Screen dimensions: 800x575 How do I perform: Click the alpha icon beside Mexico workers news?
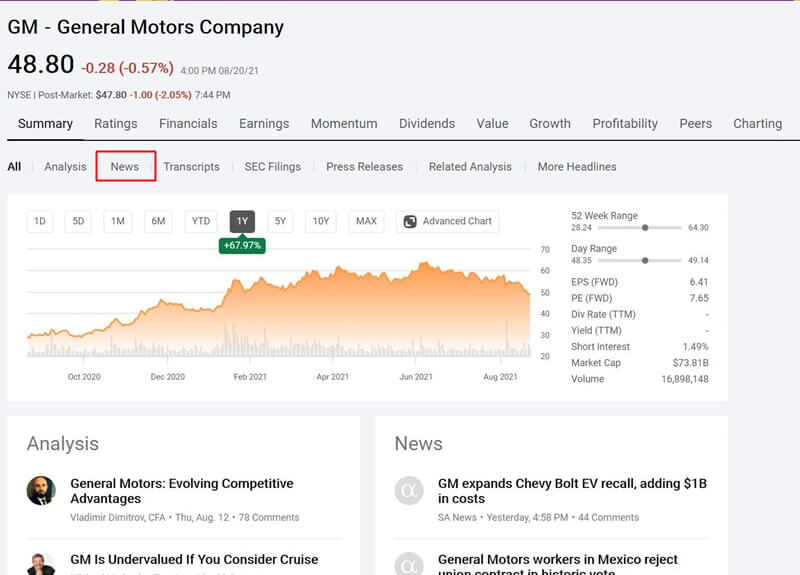point(409,564)
